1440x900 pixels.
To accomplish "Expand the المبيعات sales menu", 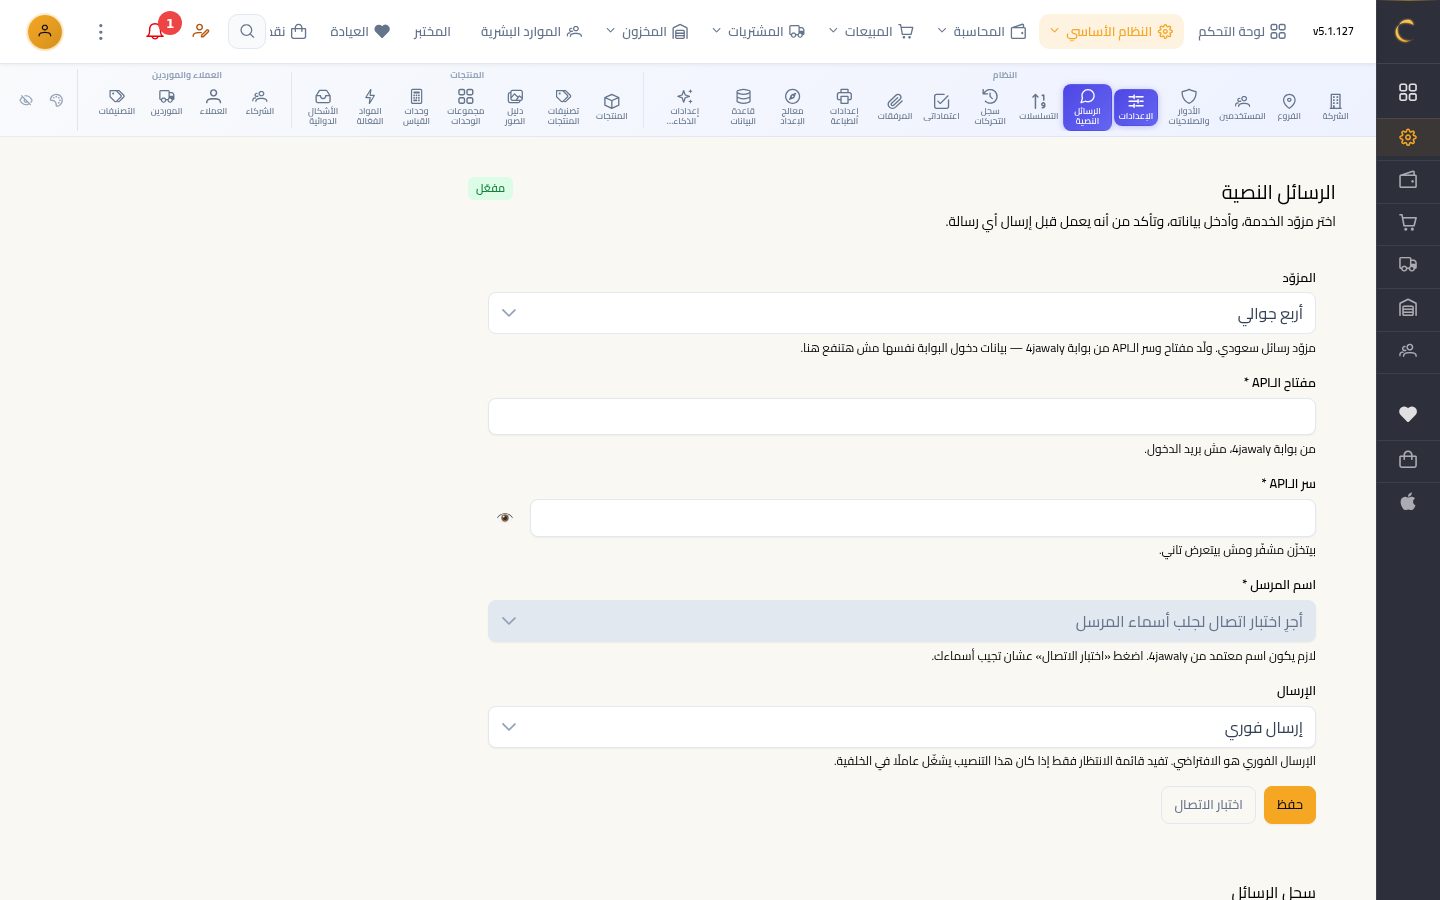I will [x=871, y=31].
